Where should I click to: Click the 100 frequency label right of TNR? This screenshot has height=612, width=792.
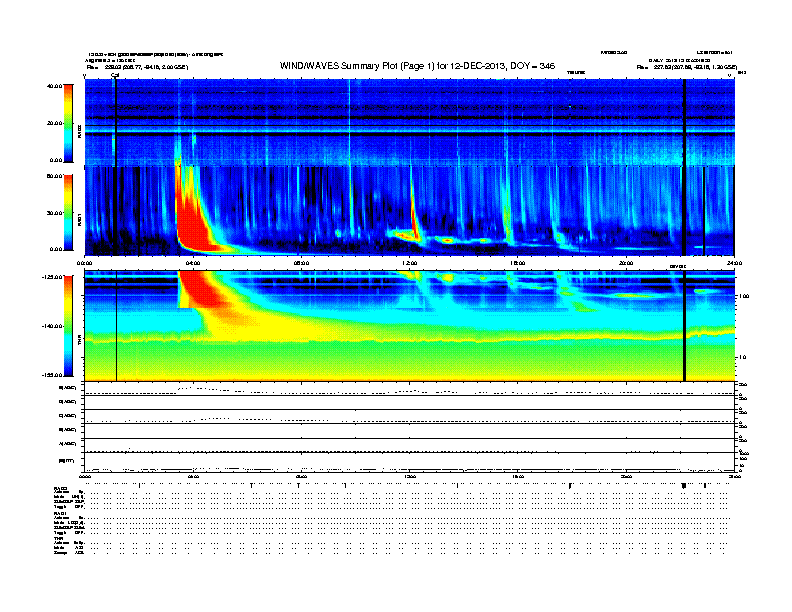click(x=744, y=296)
